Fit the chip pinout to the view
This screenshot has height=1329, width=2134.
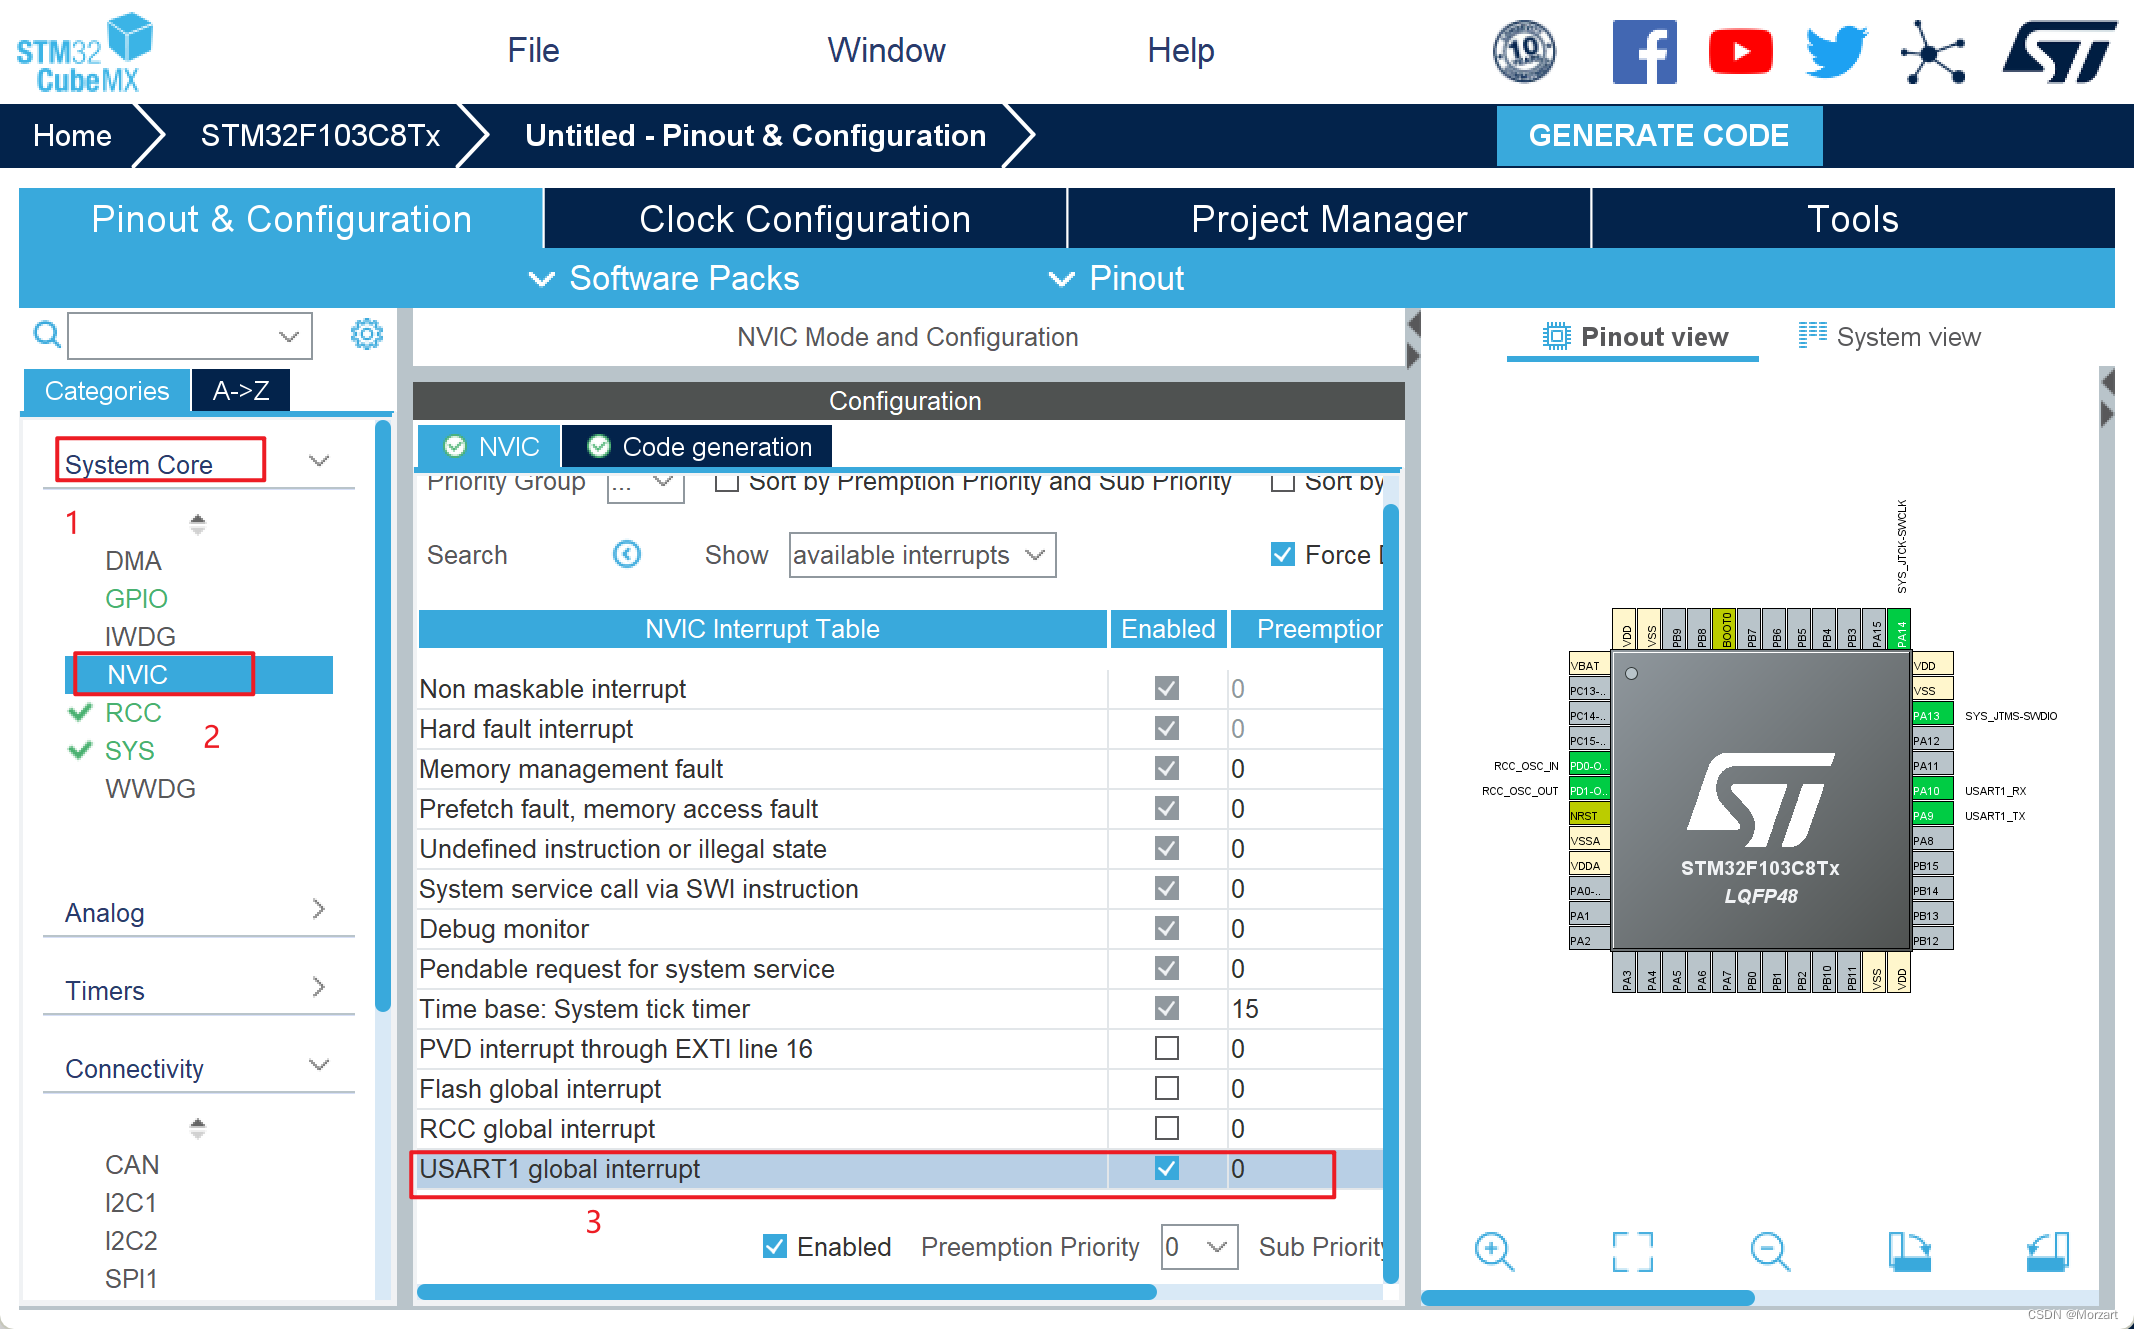(1632, 1251)
